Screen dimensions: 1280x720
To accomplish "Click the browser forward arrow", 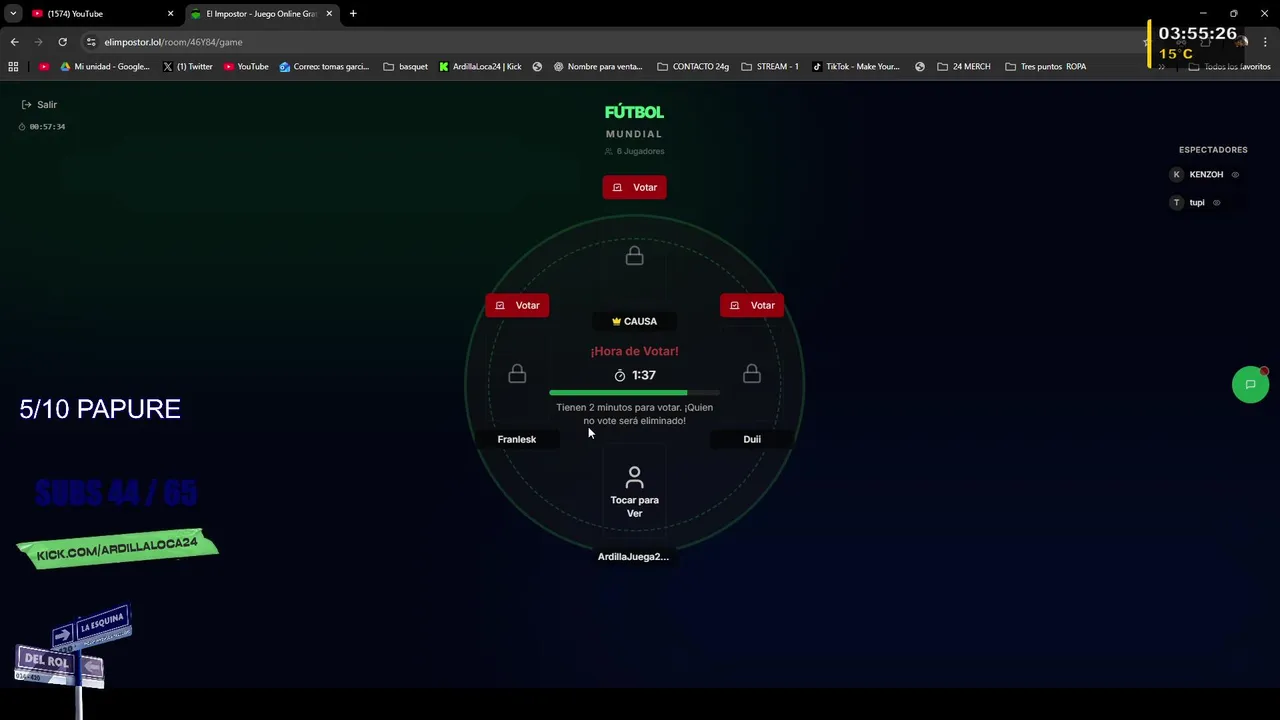I will click(38, 42).
